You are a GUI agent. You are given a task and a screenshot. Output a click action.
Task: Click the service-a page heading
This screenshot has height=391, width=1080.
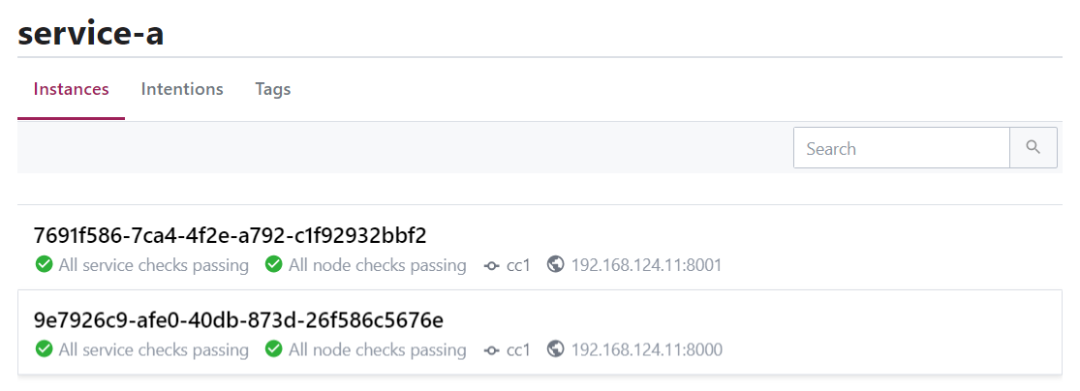pos(90,32)
